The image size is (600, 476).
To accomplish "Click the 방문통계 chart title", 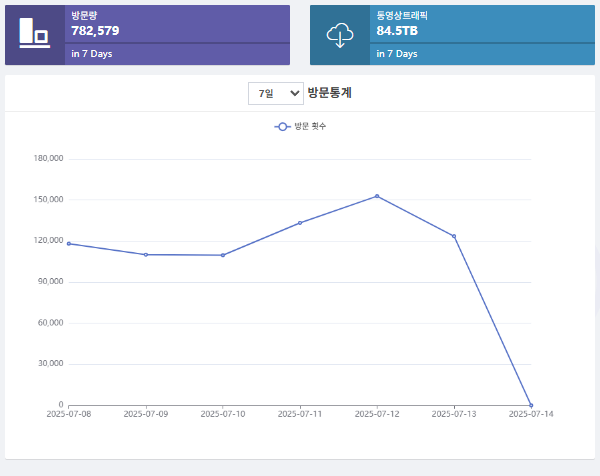I will [329, 93].
